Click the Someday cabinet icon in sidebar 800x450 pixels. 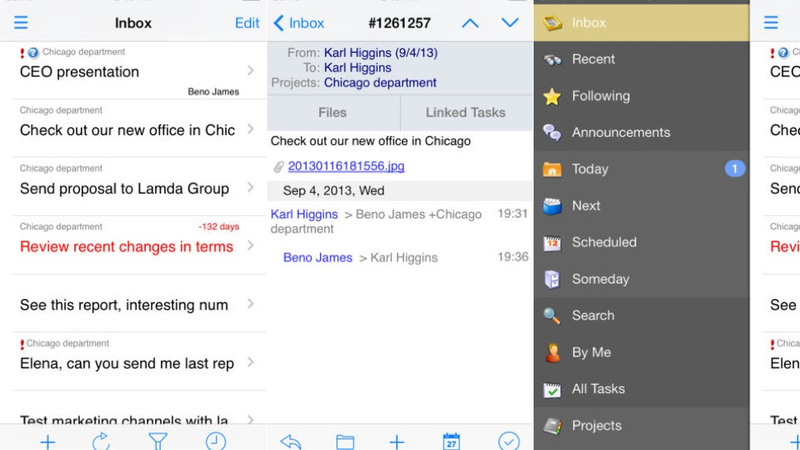point(552,279)
